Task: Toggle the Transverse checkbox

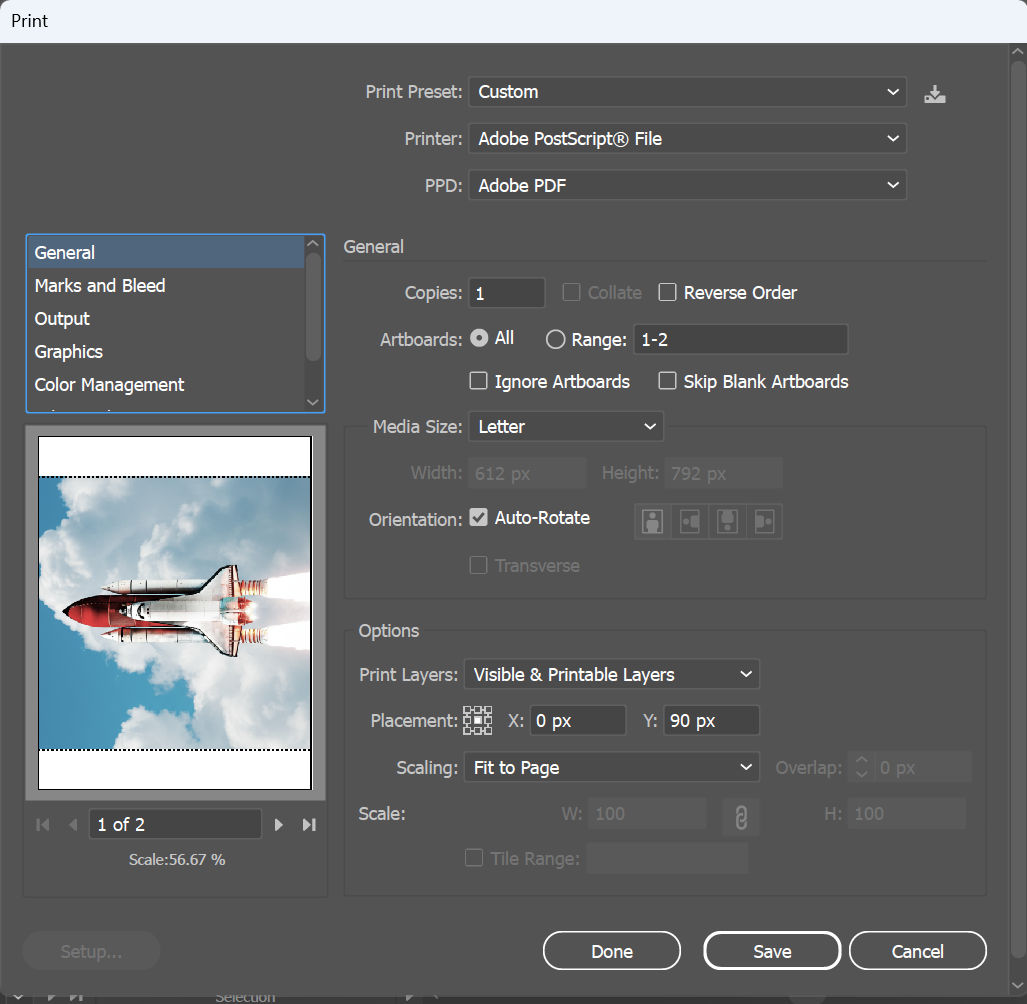Action: [478, 565]
